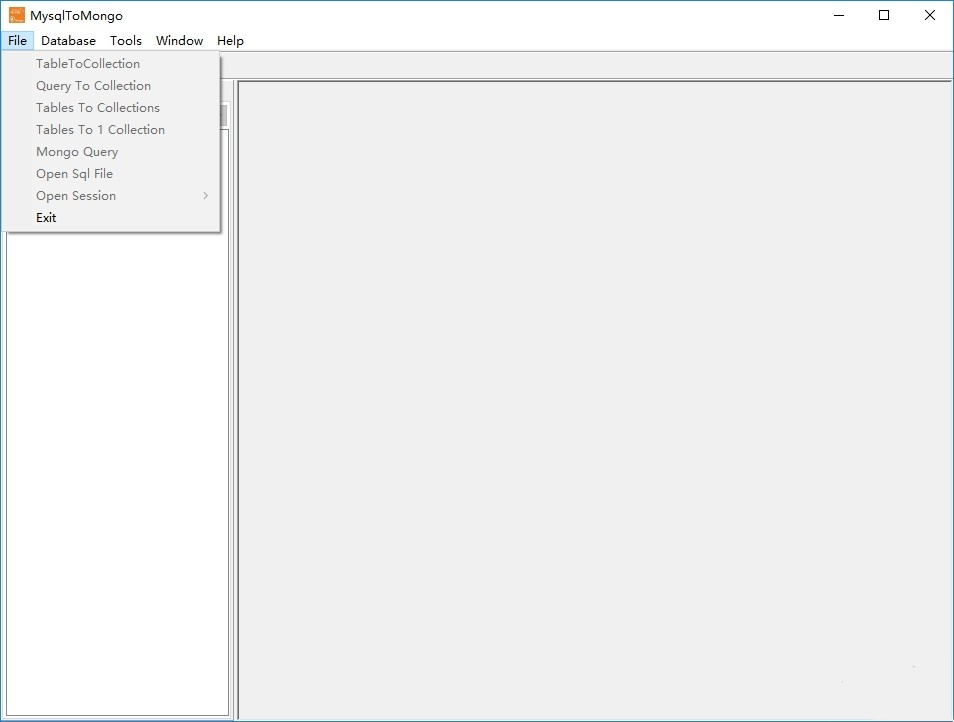Viewport: 954px width, 722px height.
Task: Maximize the MysqlToMongo window
Action: 884,15
